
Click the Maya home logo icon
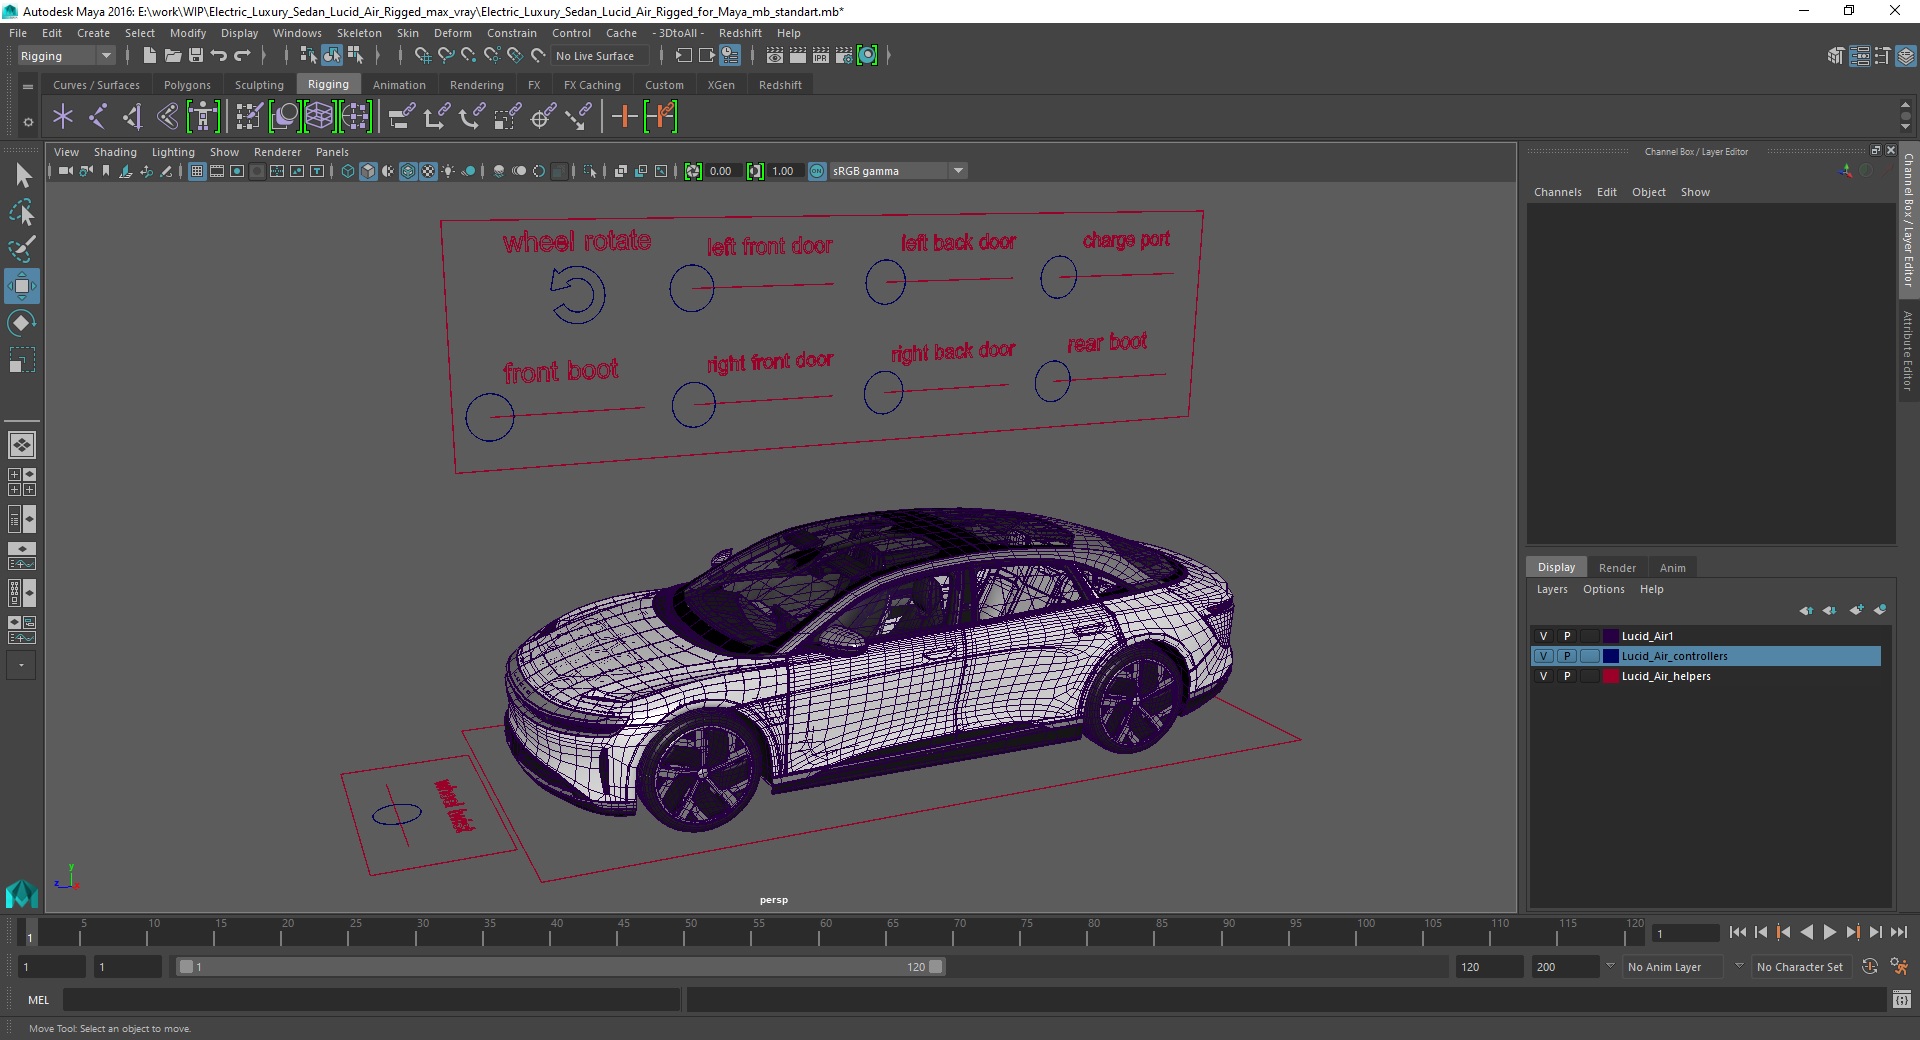tap(21, 892)
